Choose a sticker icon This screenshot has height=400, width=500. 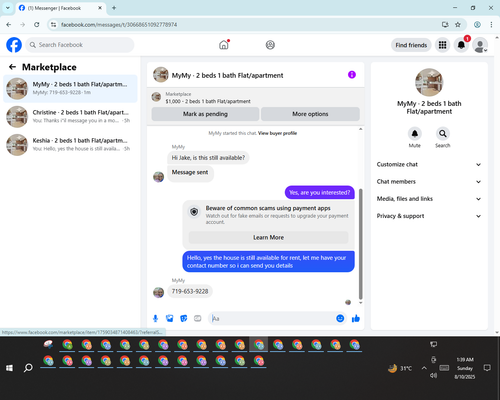point(184,319)
